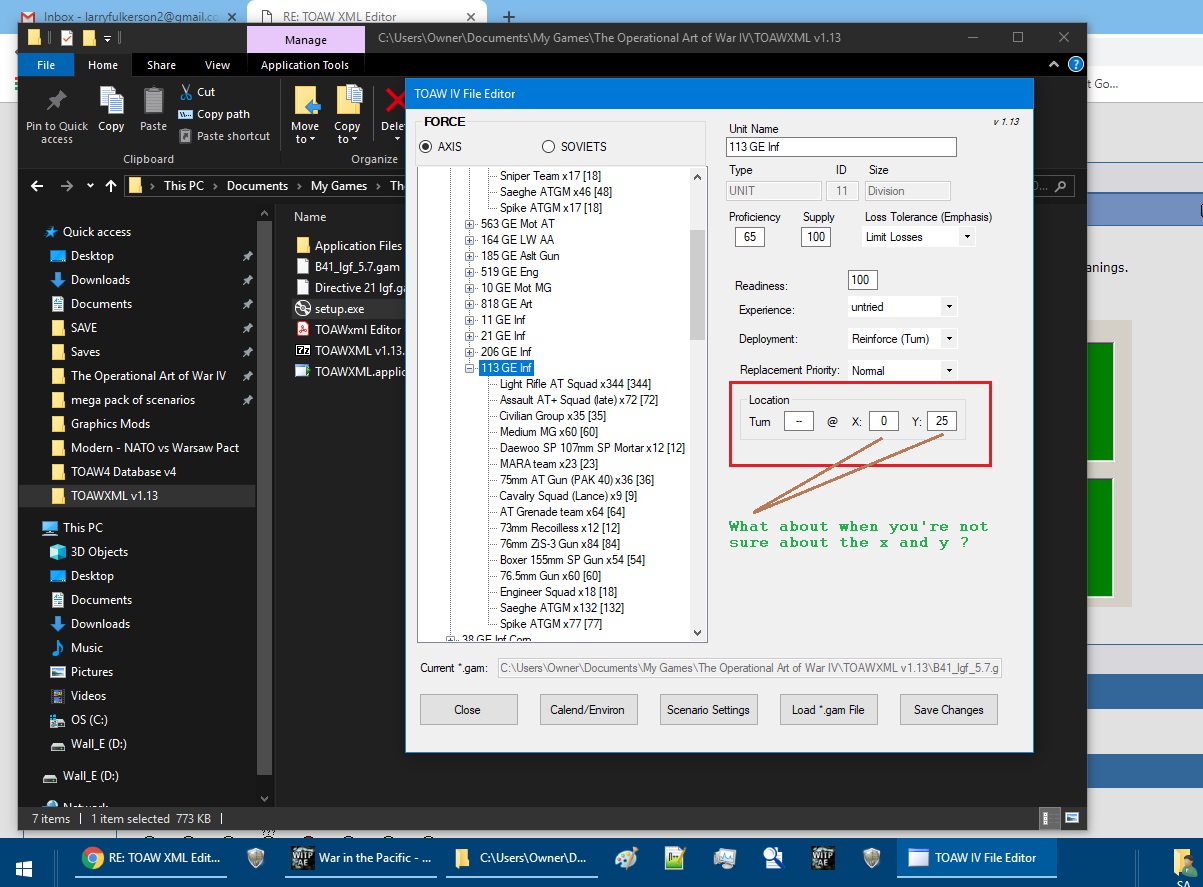Click the Unit Name field
Image resolution: width=1203 pixels, height=887 pixels.
(x=842, y=147)
